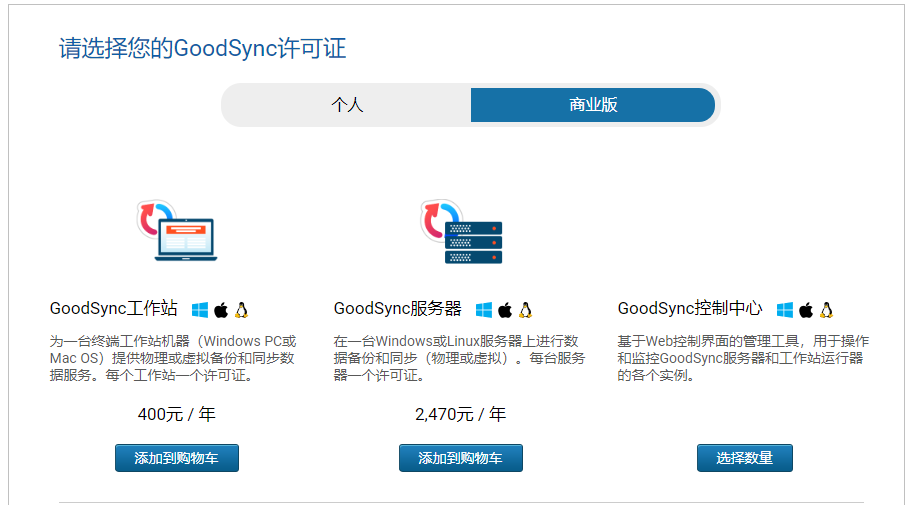Click the Apple icon beside GoodSync服务器
This screenshot has height=505, width=907.
pos(505,310)
